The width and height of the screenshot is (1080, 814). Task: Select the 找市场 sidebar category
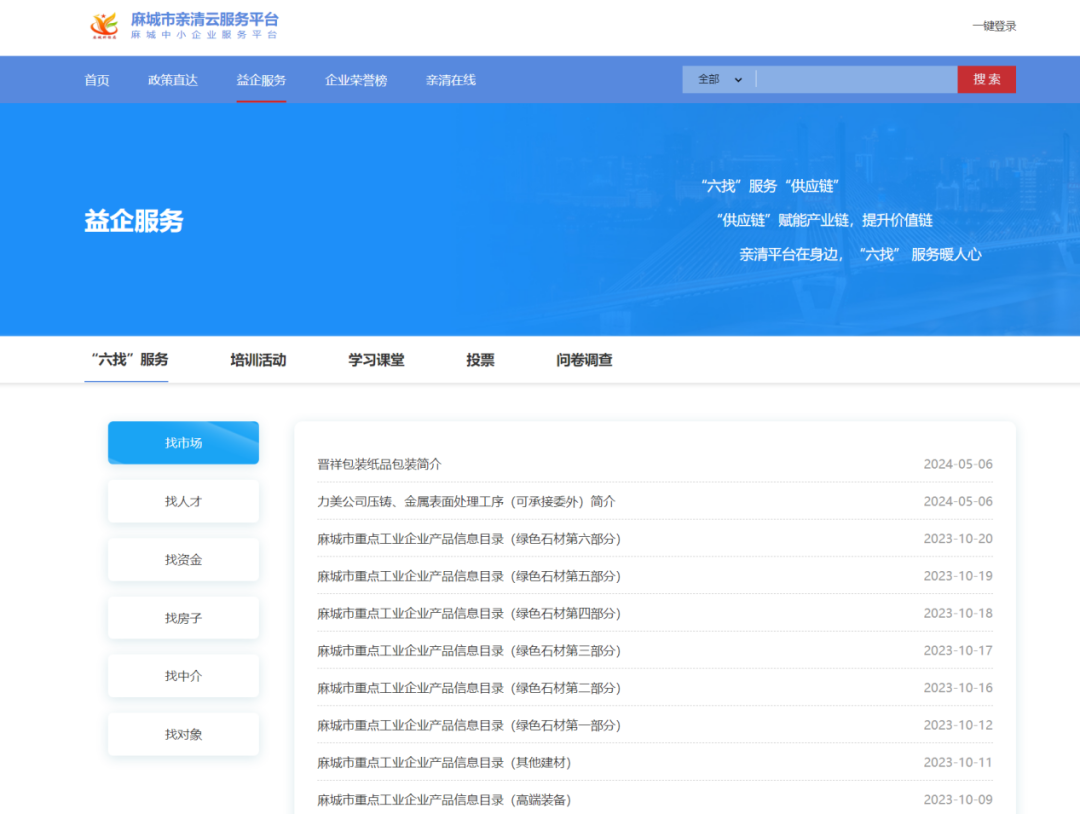pos(183,442)
